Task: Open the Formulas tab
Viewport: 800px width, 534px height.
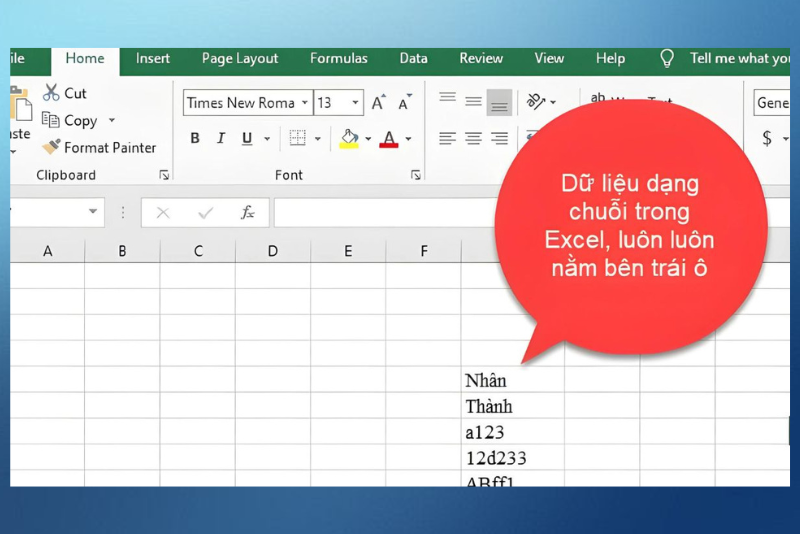Action: pyautogui.click(x=339, y=59)
